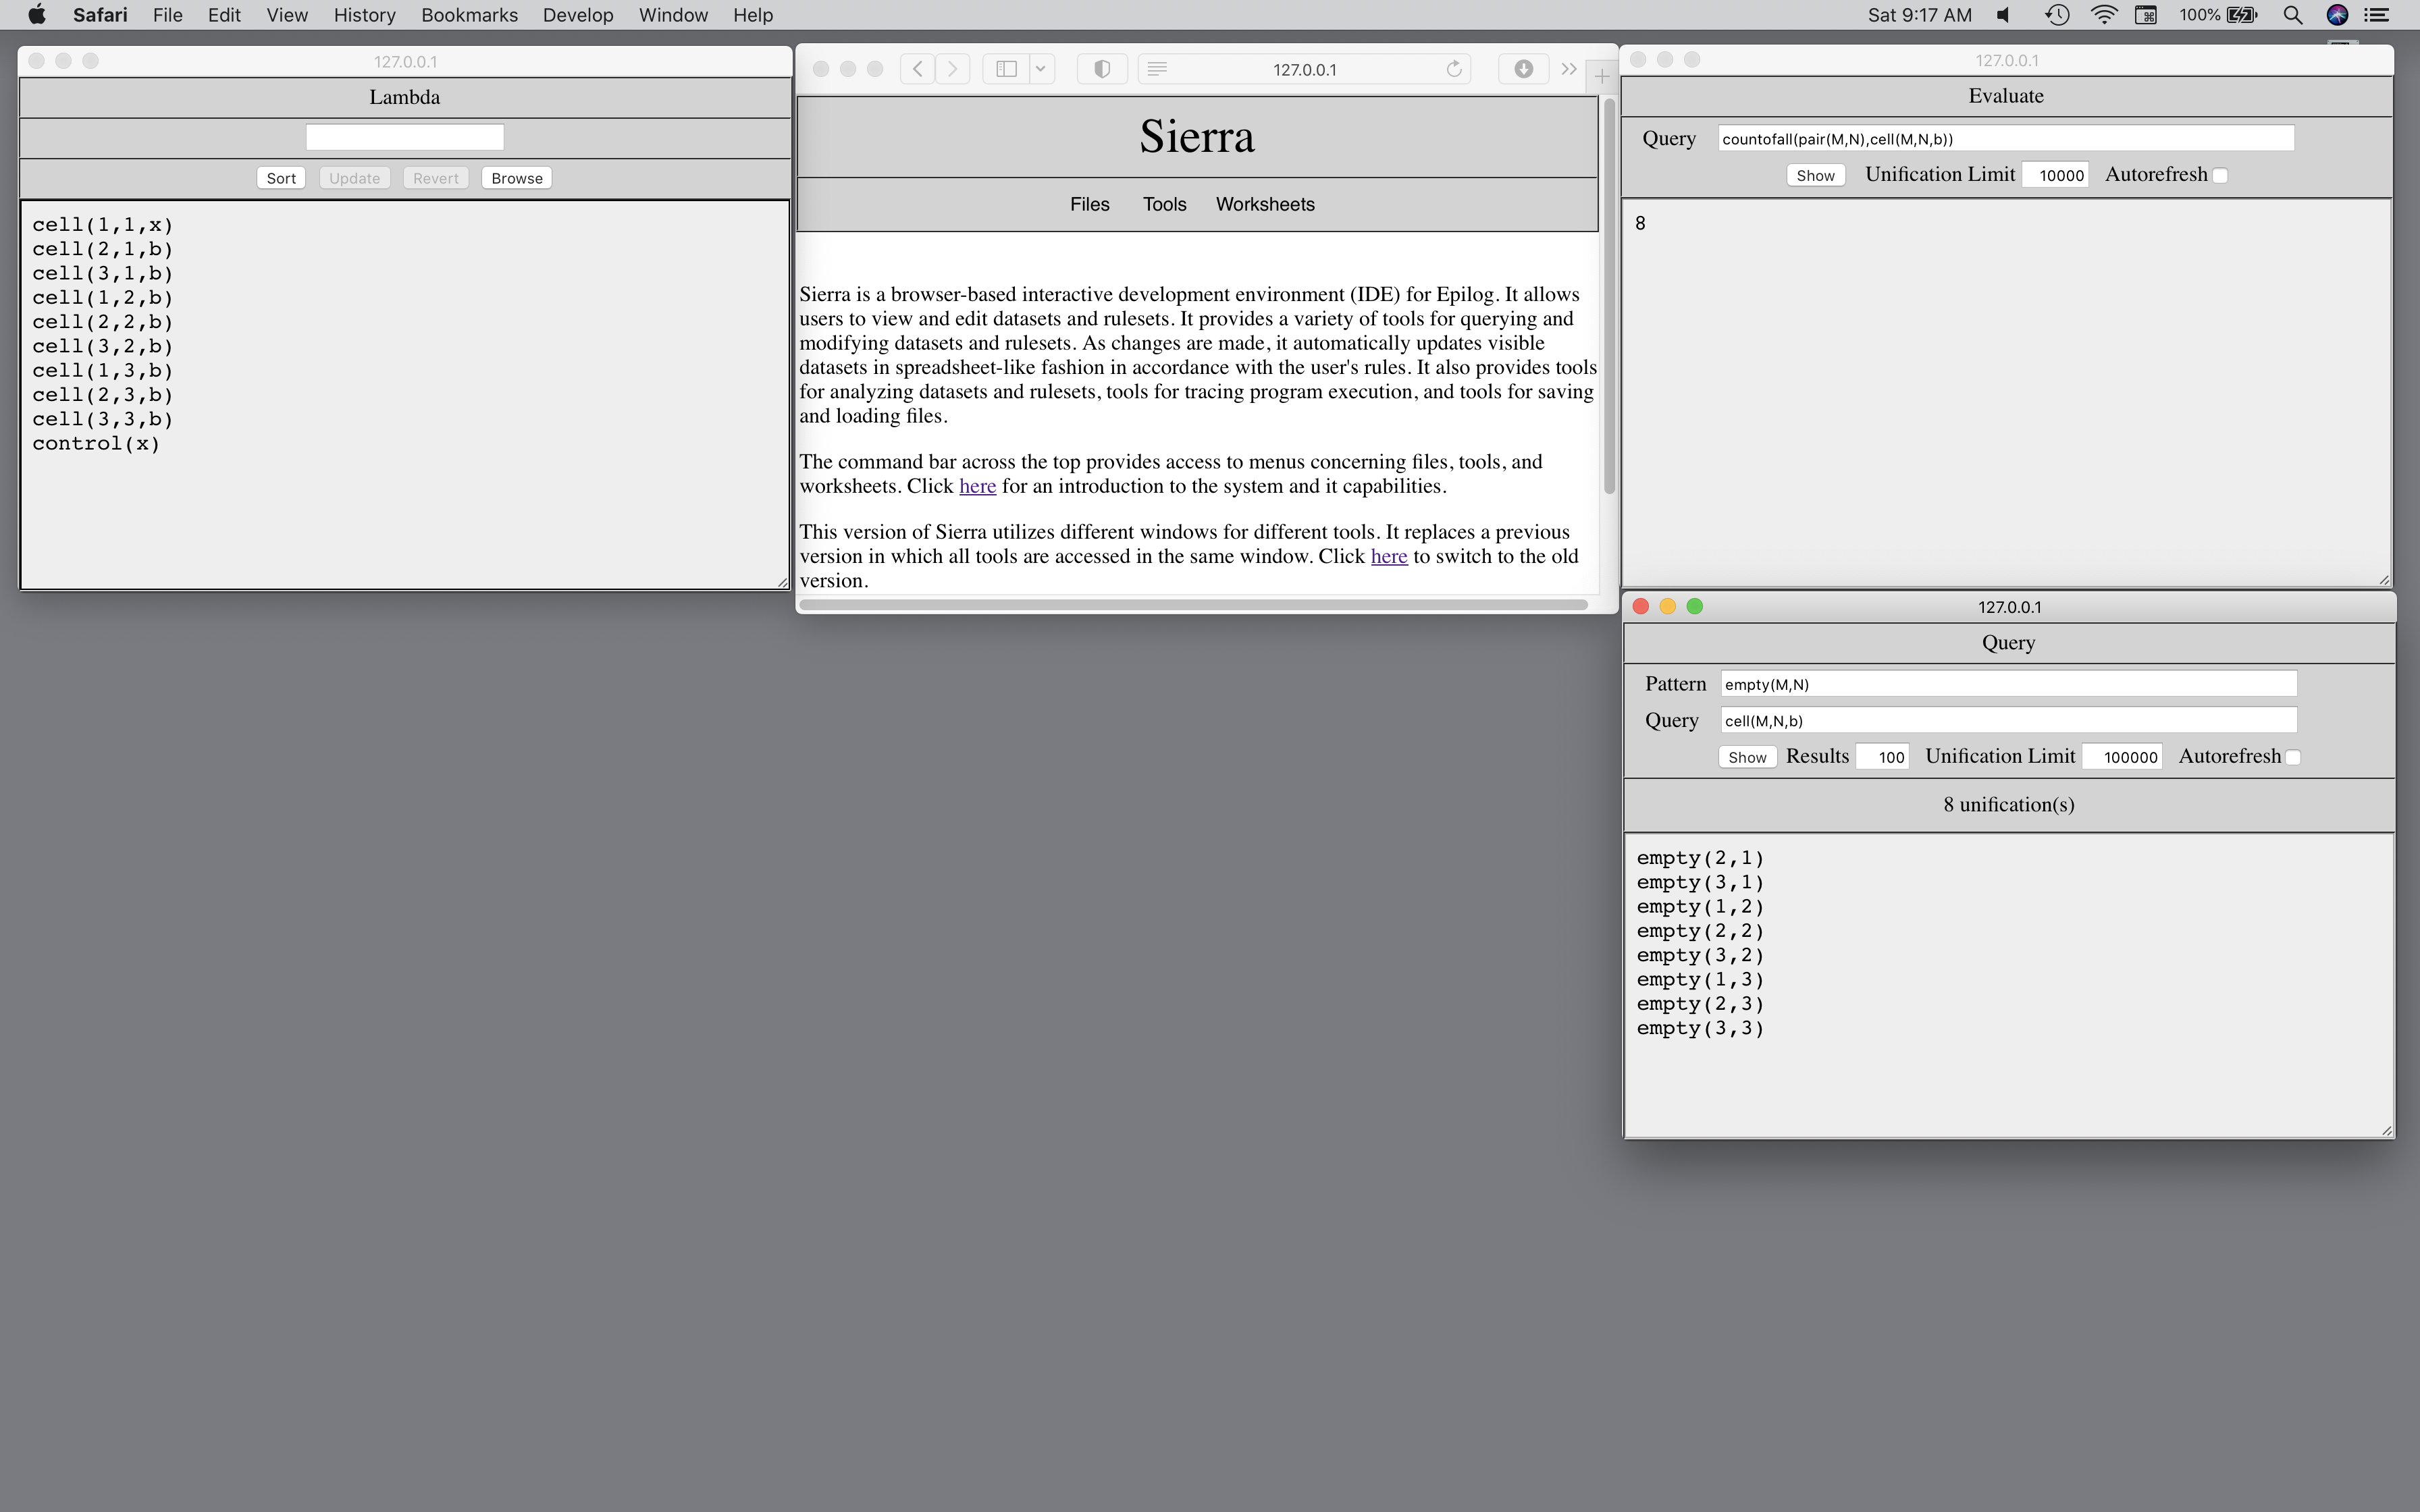2420x1512 pixels.
Task: Click Safari back navigation arrow
Action: coord(917,69)
